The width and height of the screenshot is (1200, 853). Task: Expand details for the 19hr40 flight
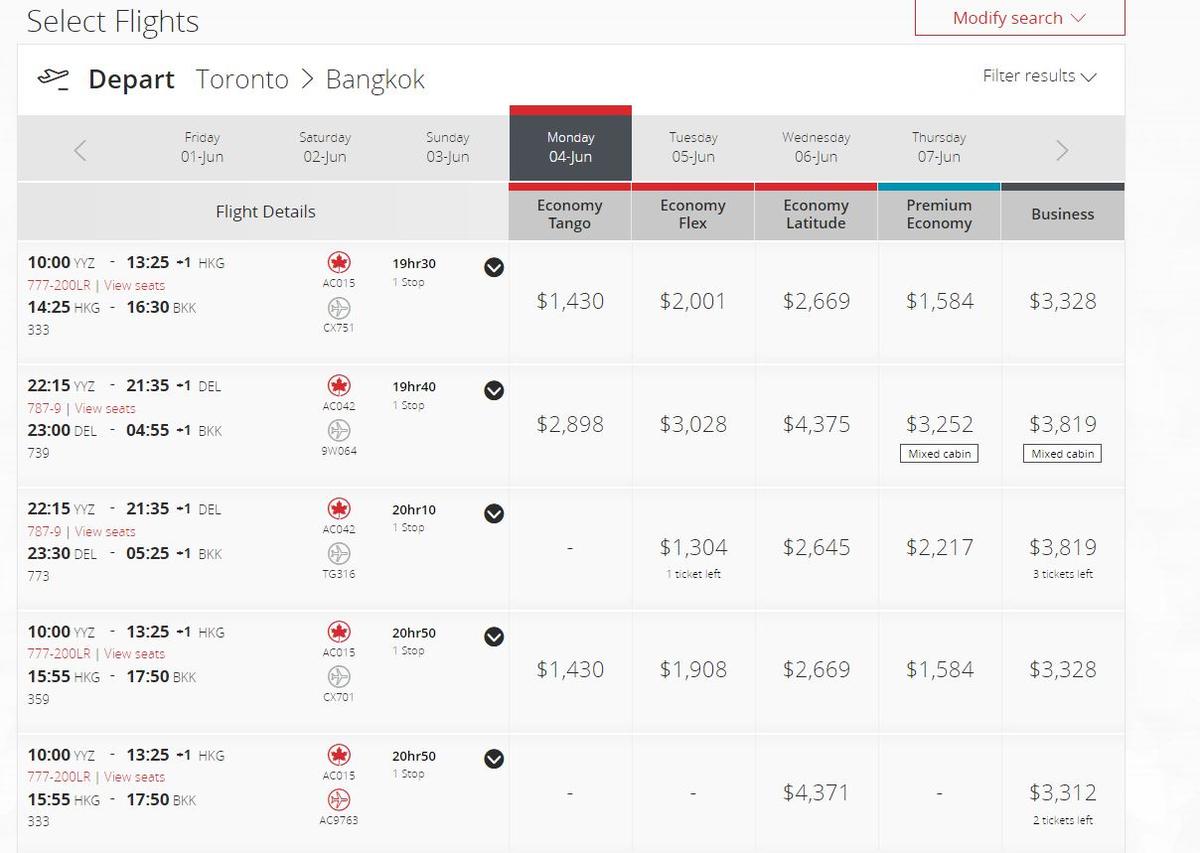click(x=494, y=390)
